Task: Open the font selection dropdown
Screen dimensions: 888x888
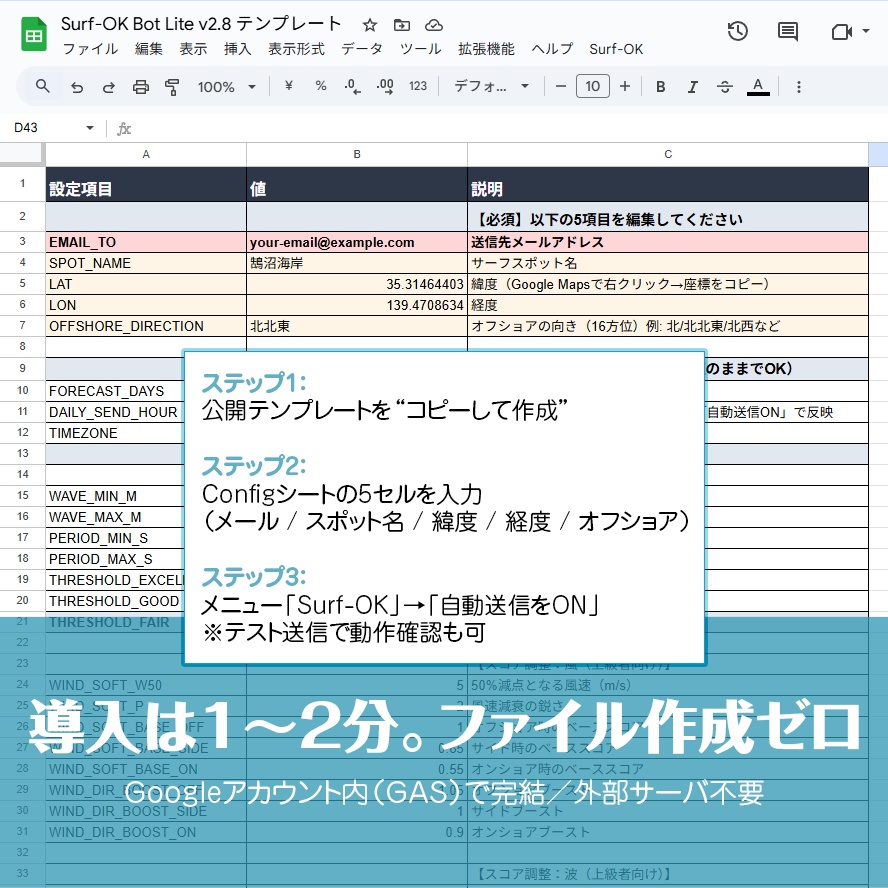Action: click(488, 87)
